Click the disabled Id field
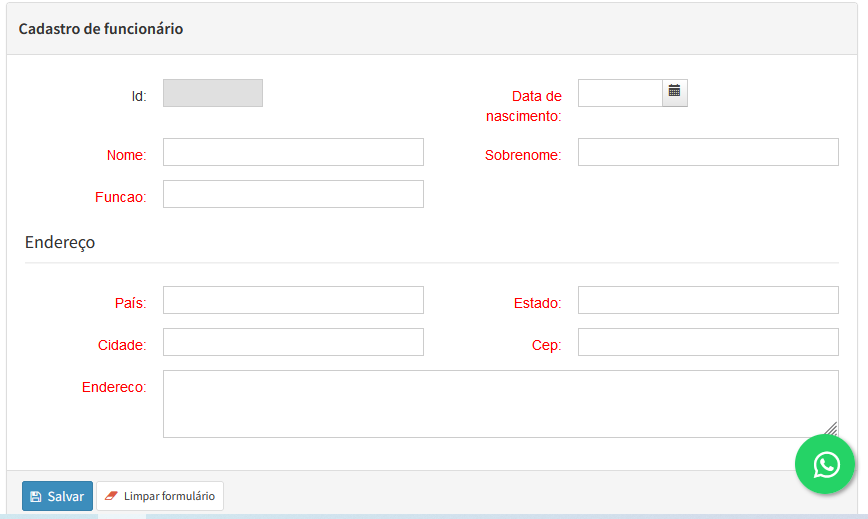Image resolution: width=868 pixels, height=519 pixels. pos(213,93)
